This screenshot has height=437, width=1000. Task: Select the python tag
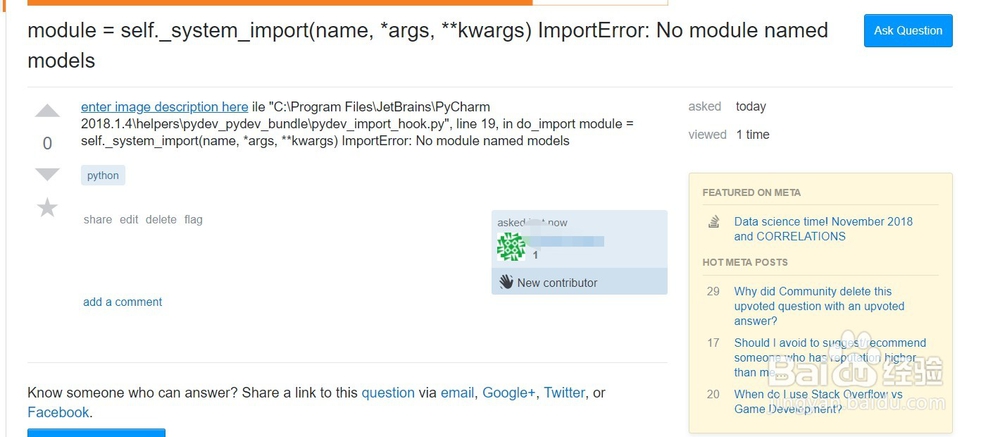point(103,175)
